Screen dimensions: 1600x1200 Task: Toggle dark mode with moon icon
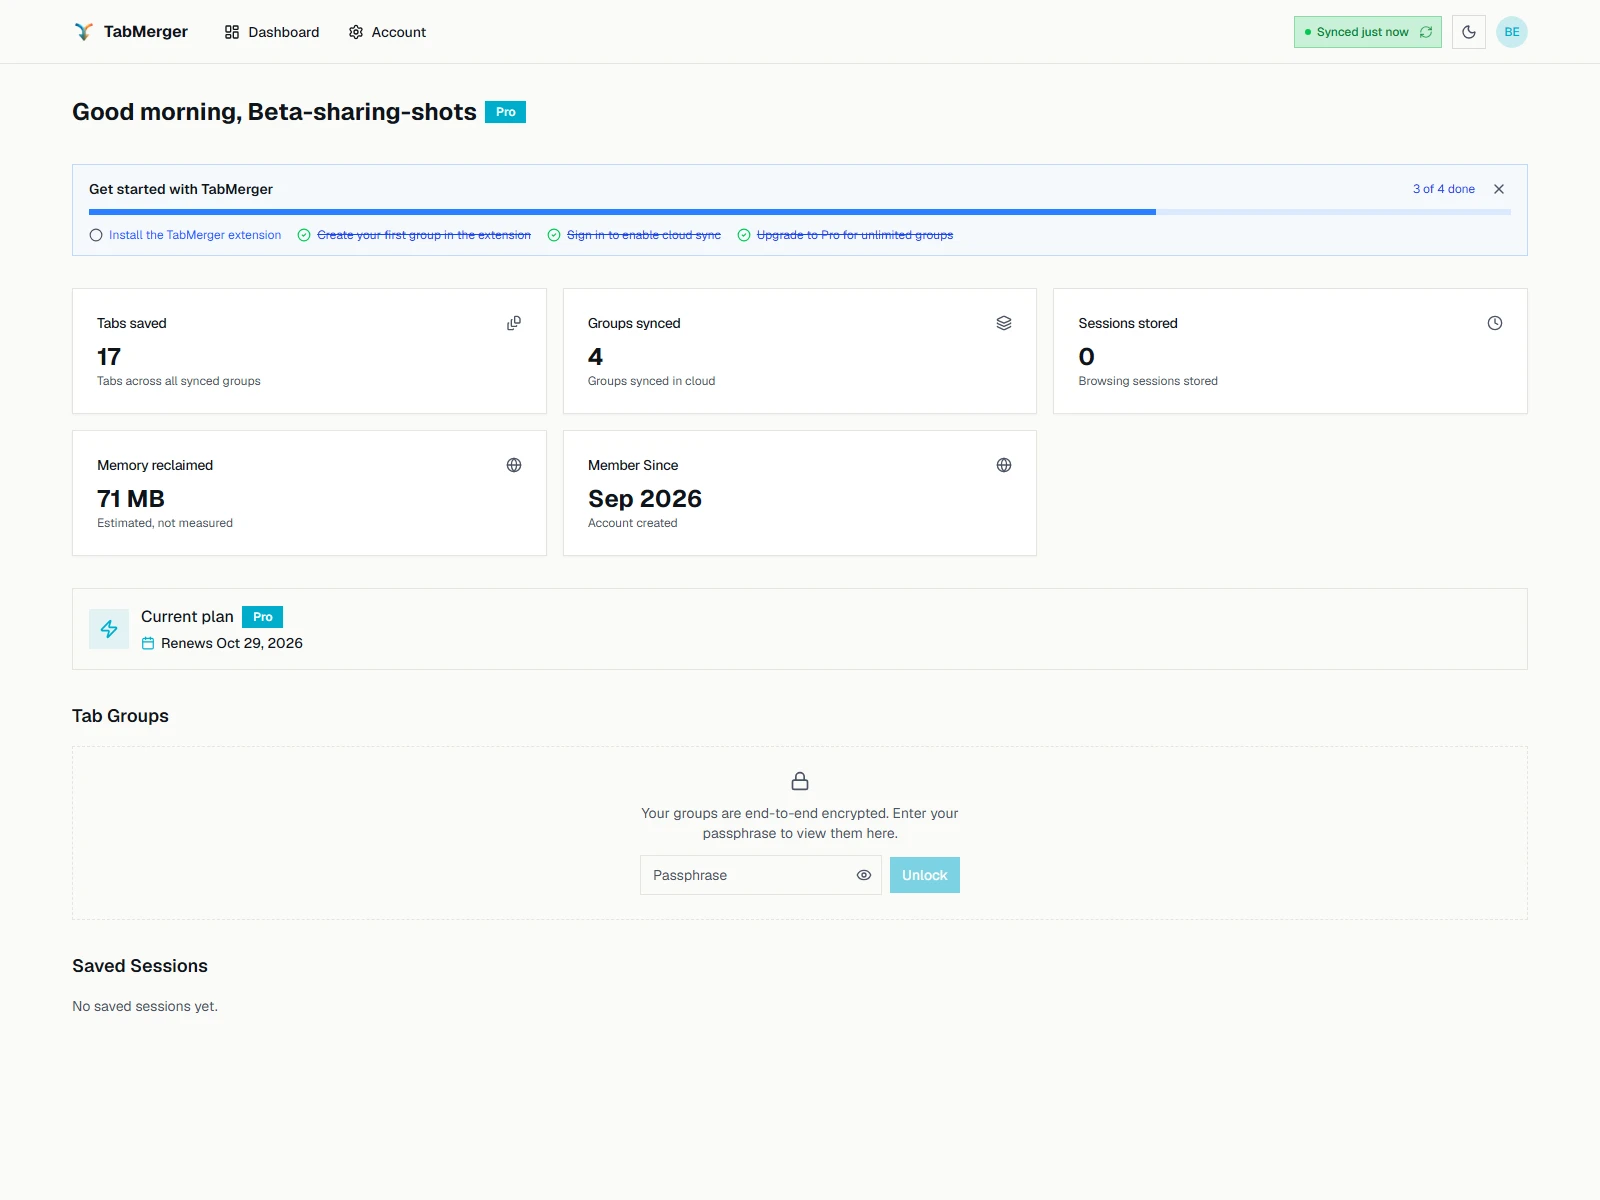pyautogui.click(x=1468, y=32)
